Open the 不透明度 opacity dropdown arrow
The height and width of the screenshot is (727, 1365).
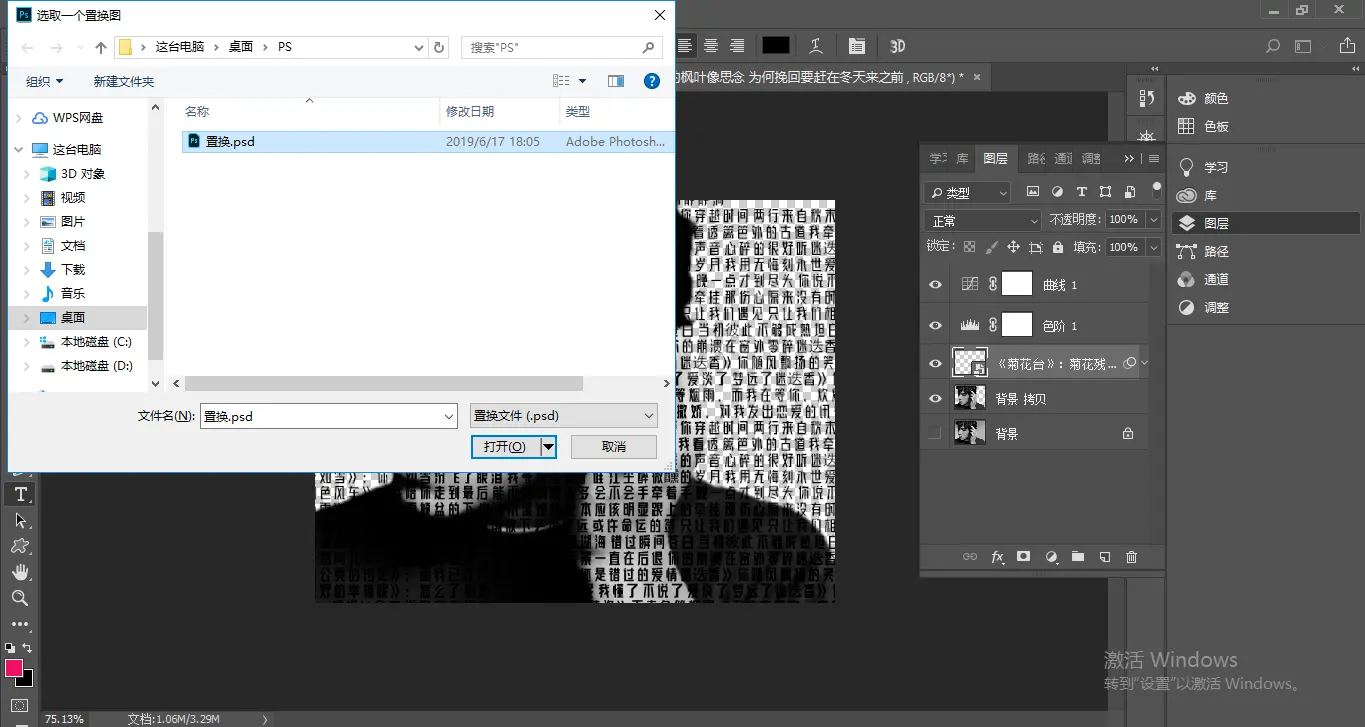1154,220
